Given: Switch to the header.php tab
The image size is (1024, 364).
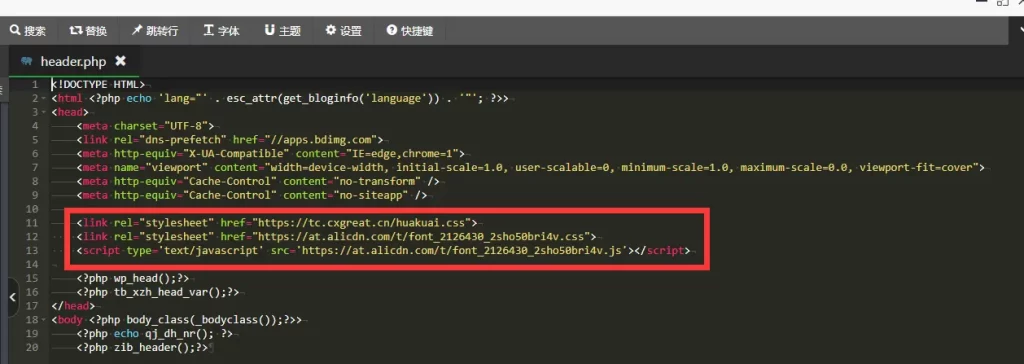Looking at the screenshot, I should pyautogui.click(x=72, y=61).
